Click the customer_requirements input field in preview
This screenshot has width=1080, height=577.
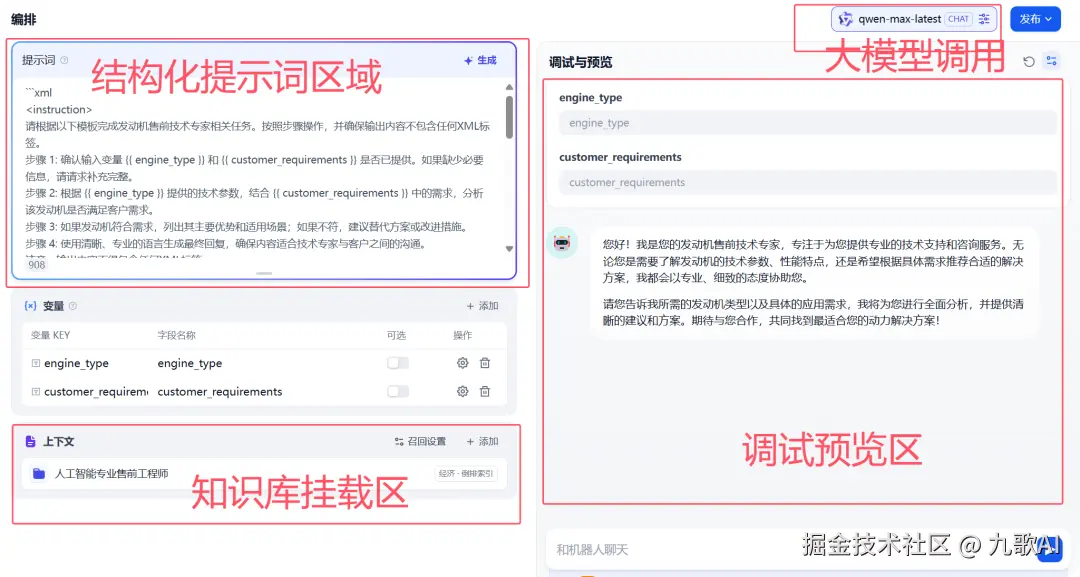807,182
